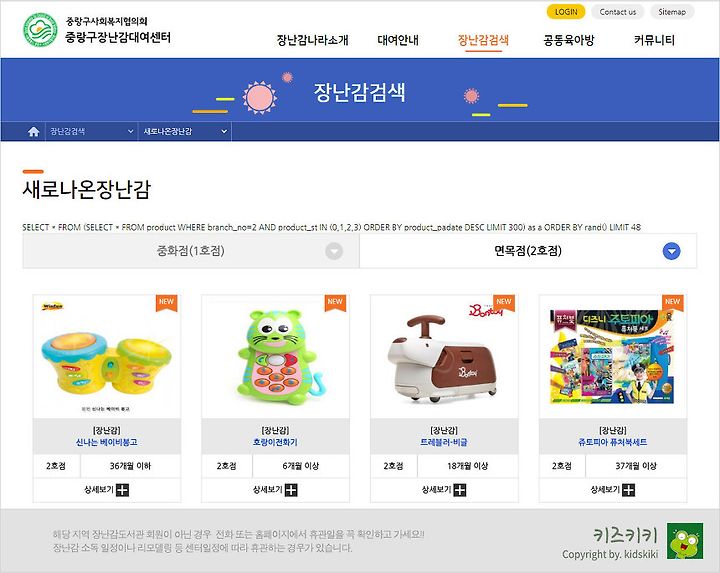The width and height of the screenshot is (720, 573).
Task: Select the 면목점(2호점) branch tab
Action: point(528,251)
